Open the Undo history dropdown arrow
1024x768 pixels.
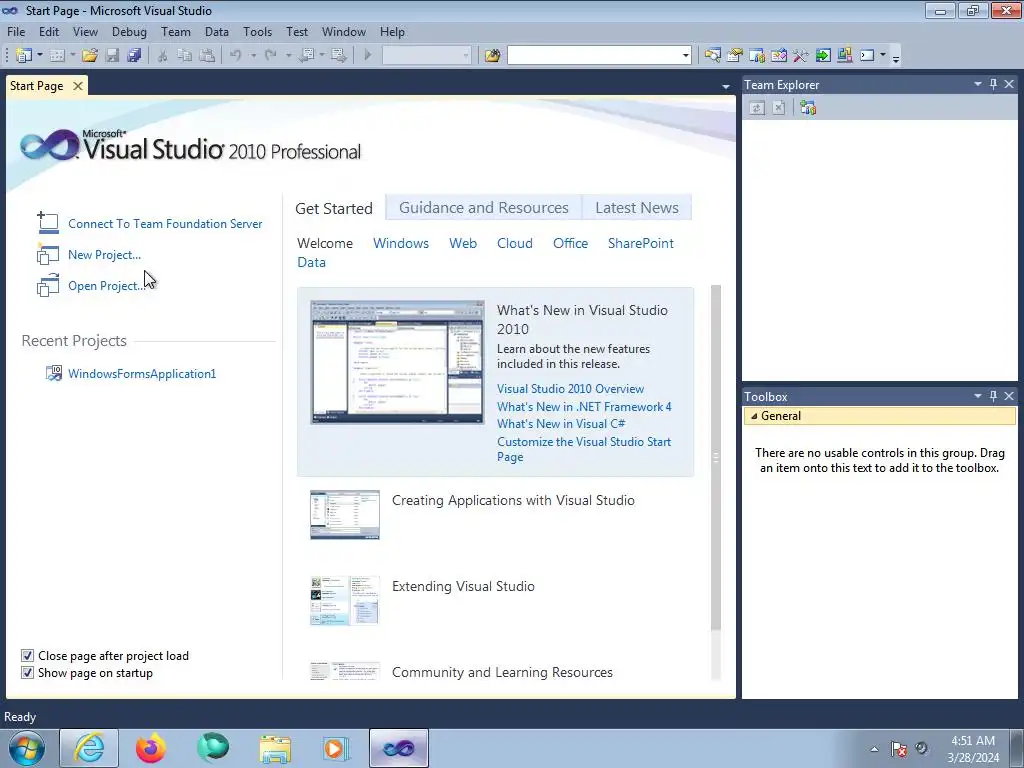253,56
